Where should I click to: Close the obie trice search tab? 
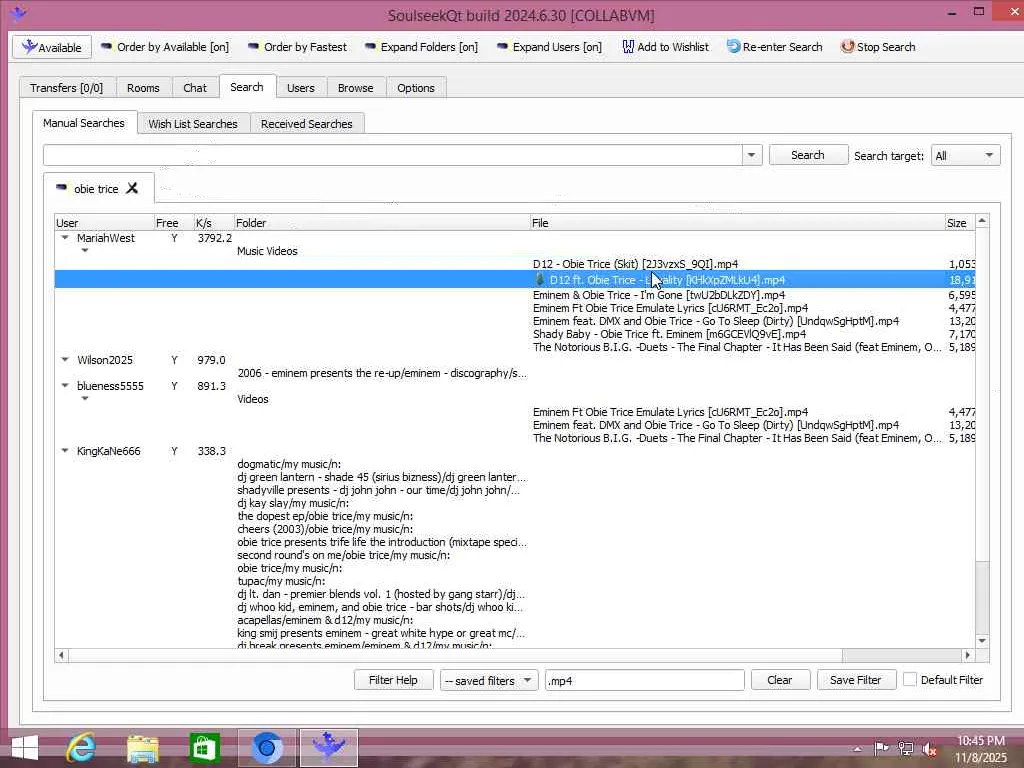[x=132, y=188]
